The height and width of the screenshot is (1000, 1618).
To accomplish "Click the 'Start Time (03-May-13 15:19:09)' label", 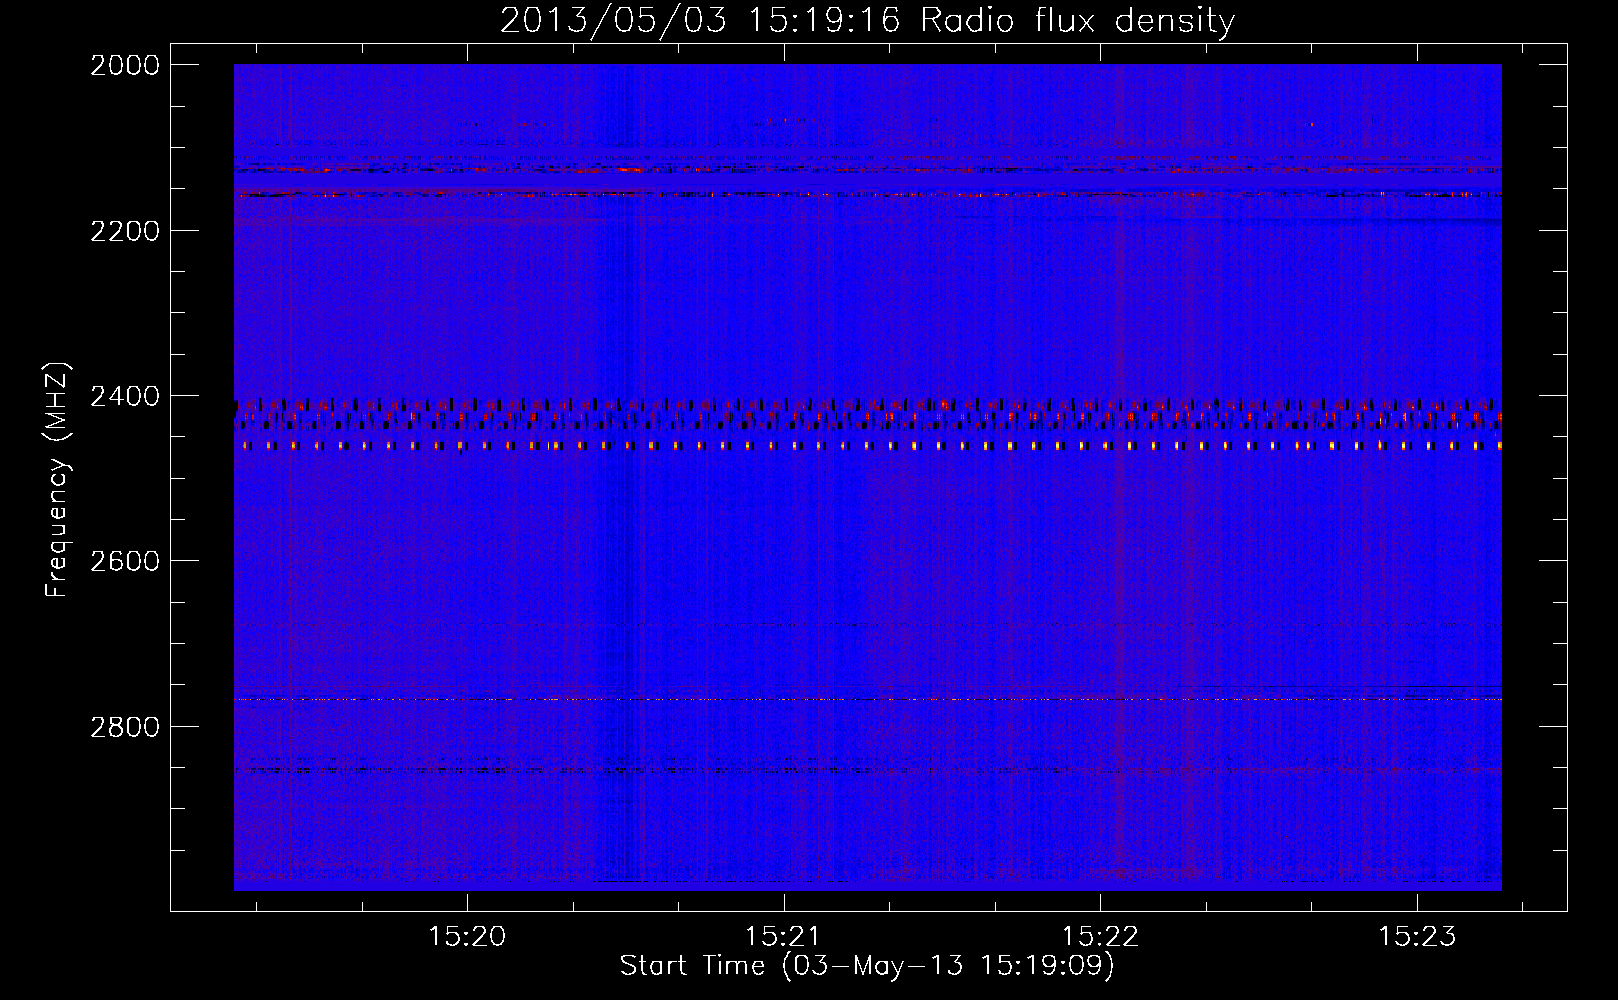I will (867, 966).
